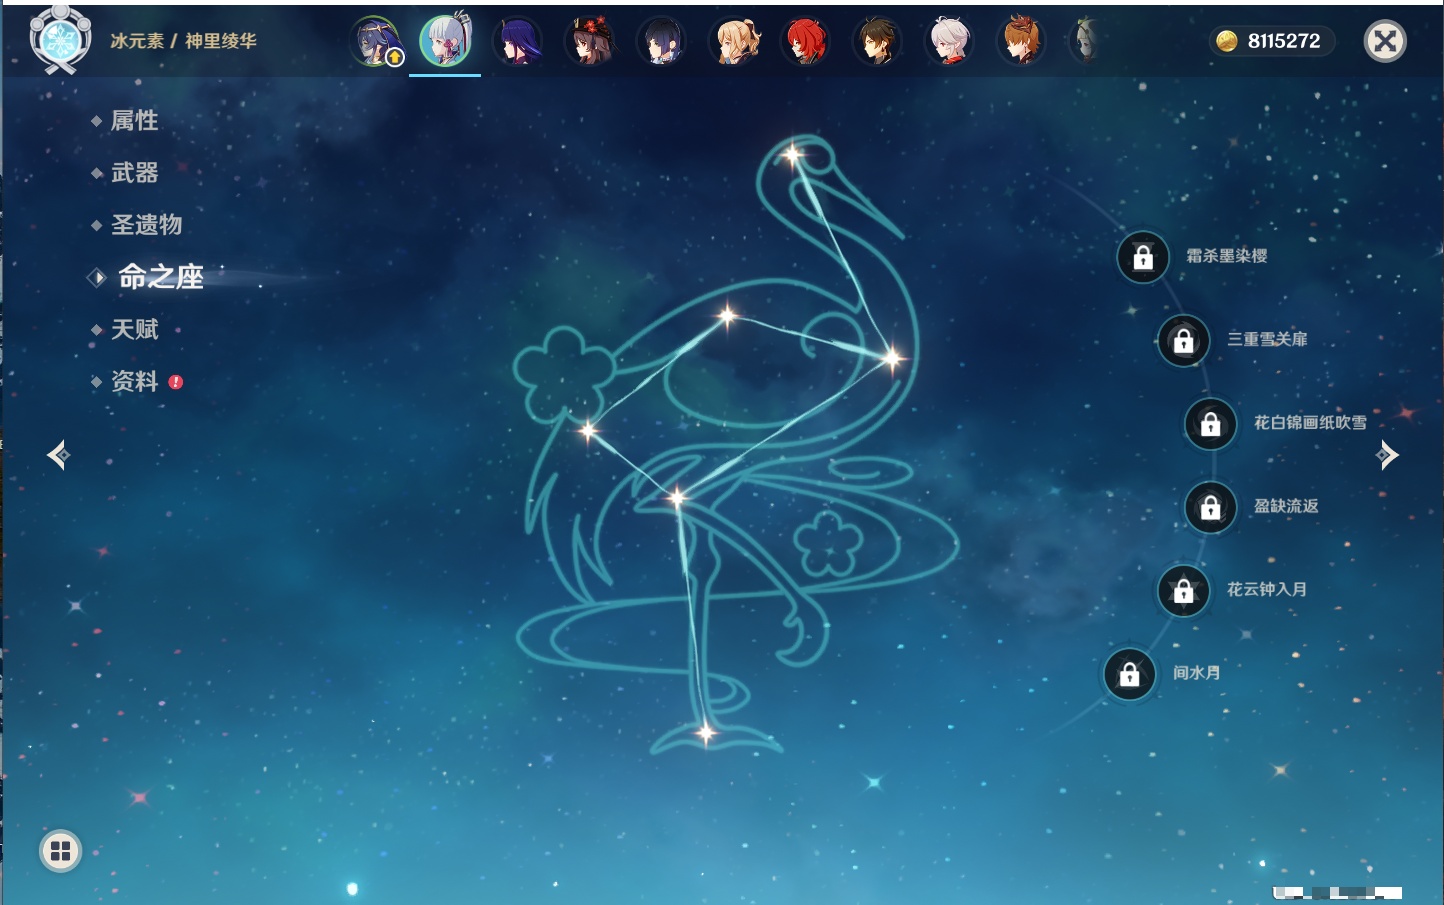This screenshot has width=1444, height=905.
Task: Click the lock icon for 花白锦画纸吹雪
Action: (1211, 424)
